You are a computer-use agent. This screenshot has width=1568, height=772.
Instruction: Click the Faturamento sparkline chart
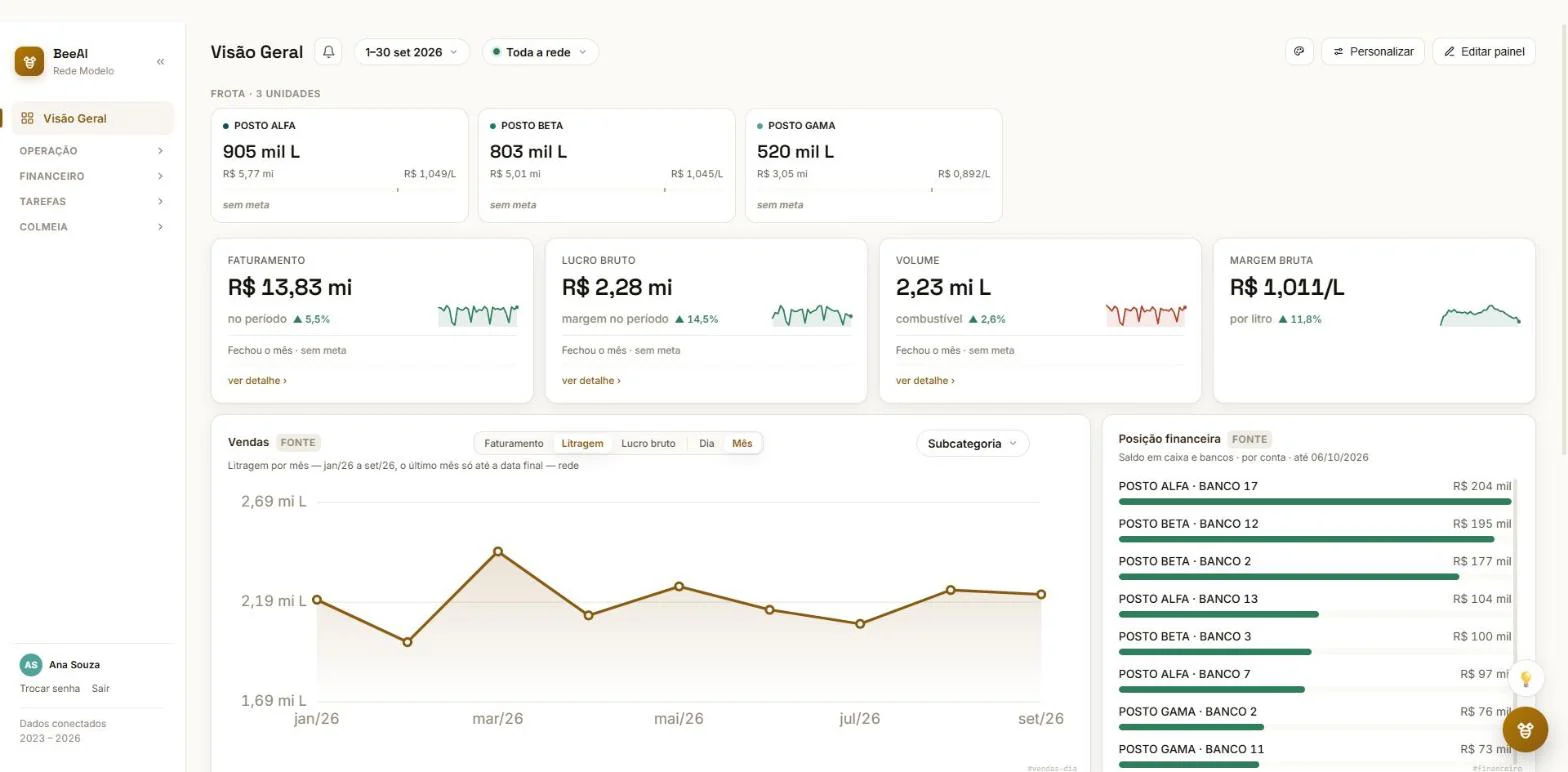tap(478, 315)
